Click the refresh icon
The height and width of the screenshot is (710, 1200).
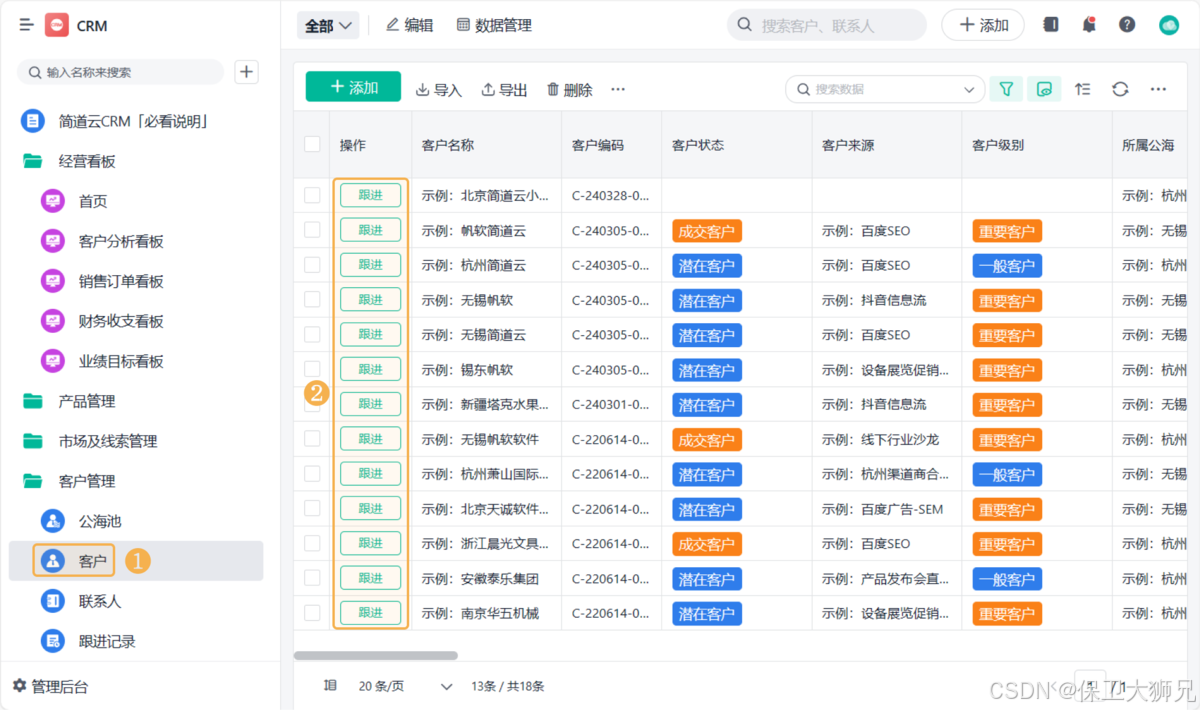(x=1121, y=89)
